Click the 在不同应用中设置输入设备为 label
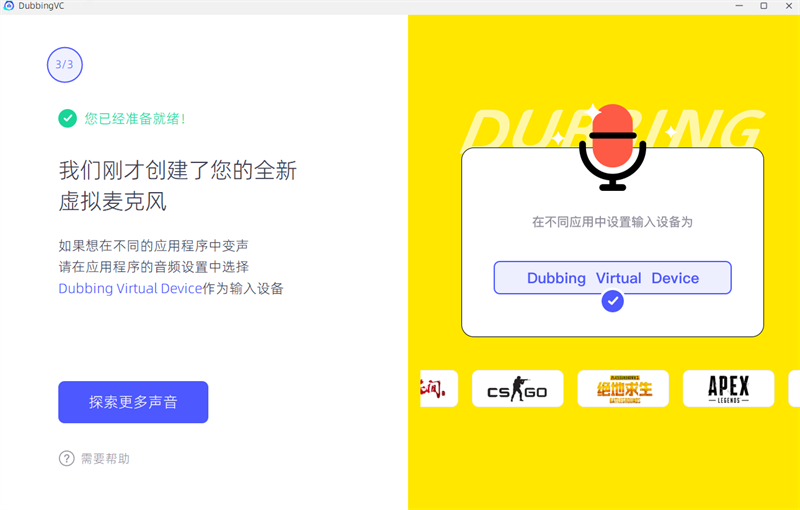Viewport: 800px width, 510px height. point(612,222)
